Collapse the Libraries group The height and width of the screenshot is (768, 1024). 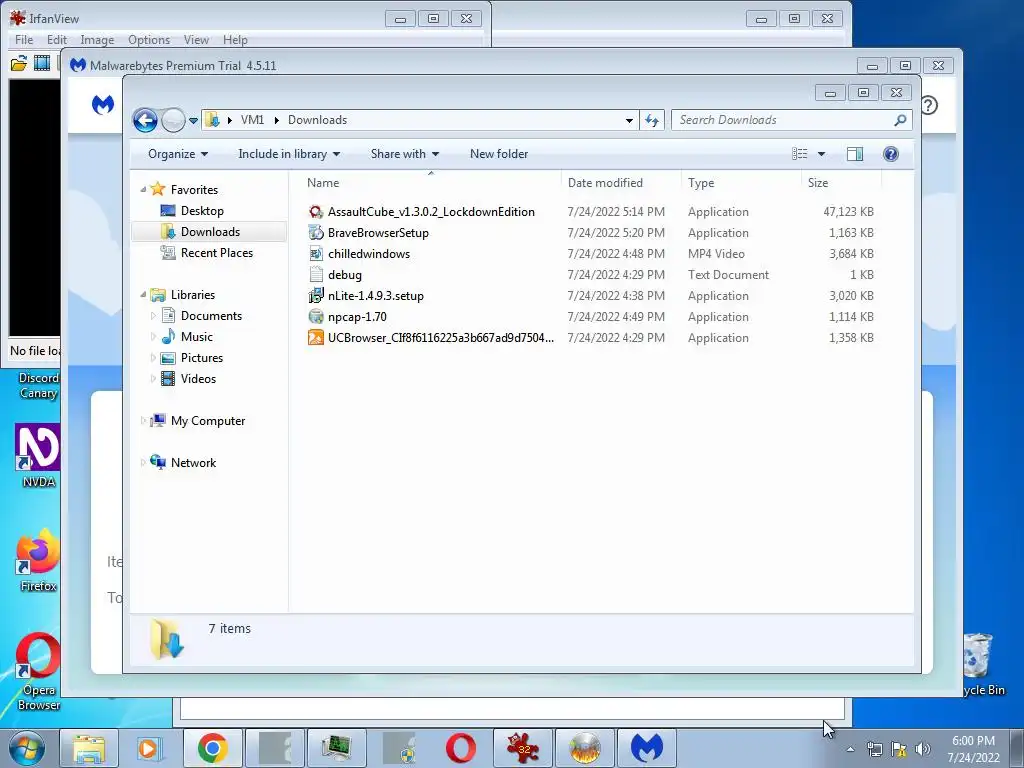coord(143,295)
